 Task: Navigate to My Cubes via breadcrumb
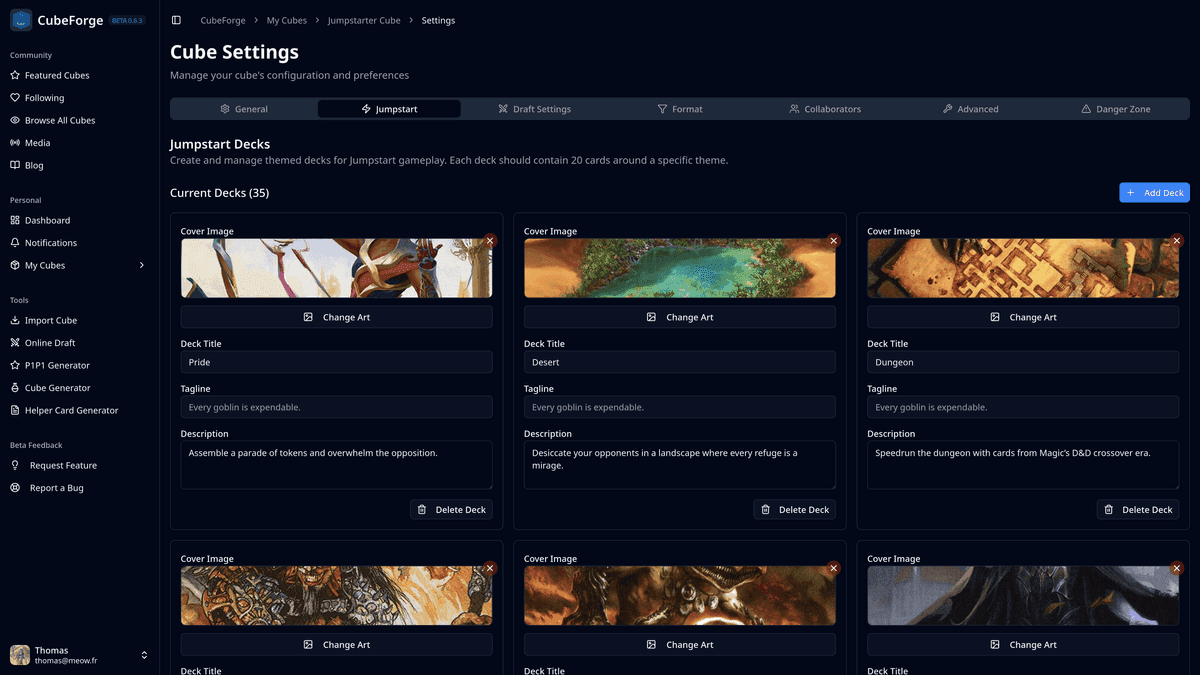click(286, 19)
